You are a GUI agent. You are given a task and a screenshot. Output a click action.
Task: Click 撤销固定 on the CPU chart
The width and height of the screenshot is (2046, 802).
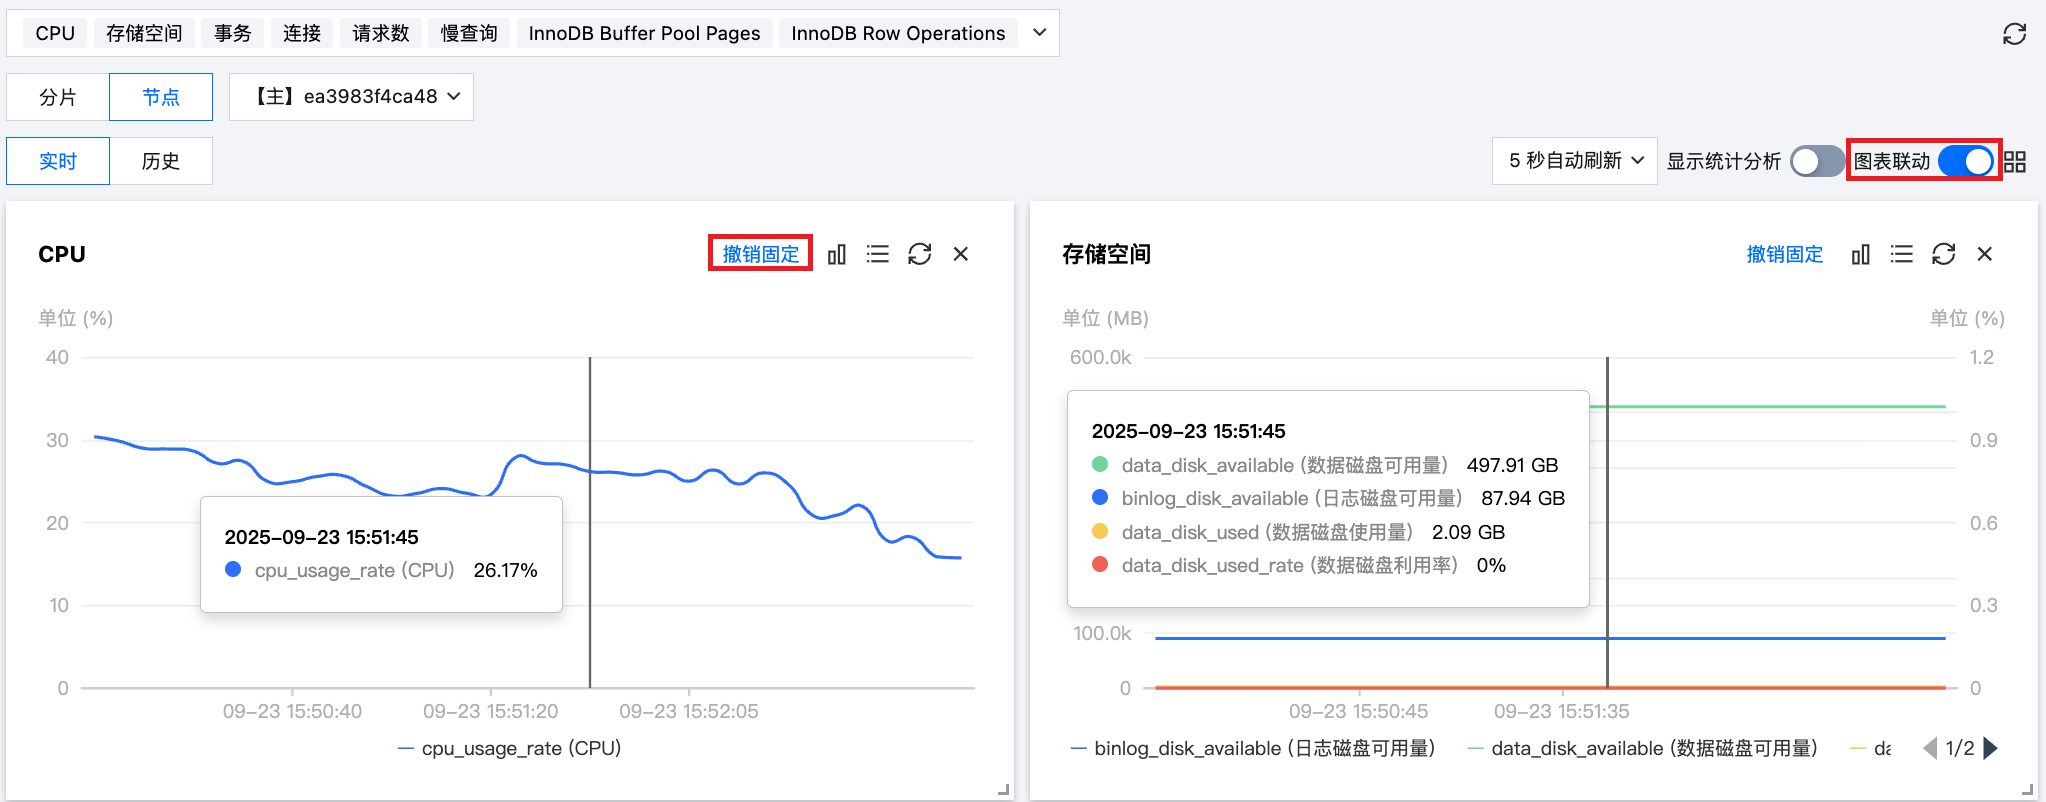click(x=760, y=254)
